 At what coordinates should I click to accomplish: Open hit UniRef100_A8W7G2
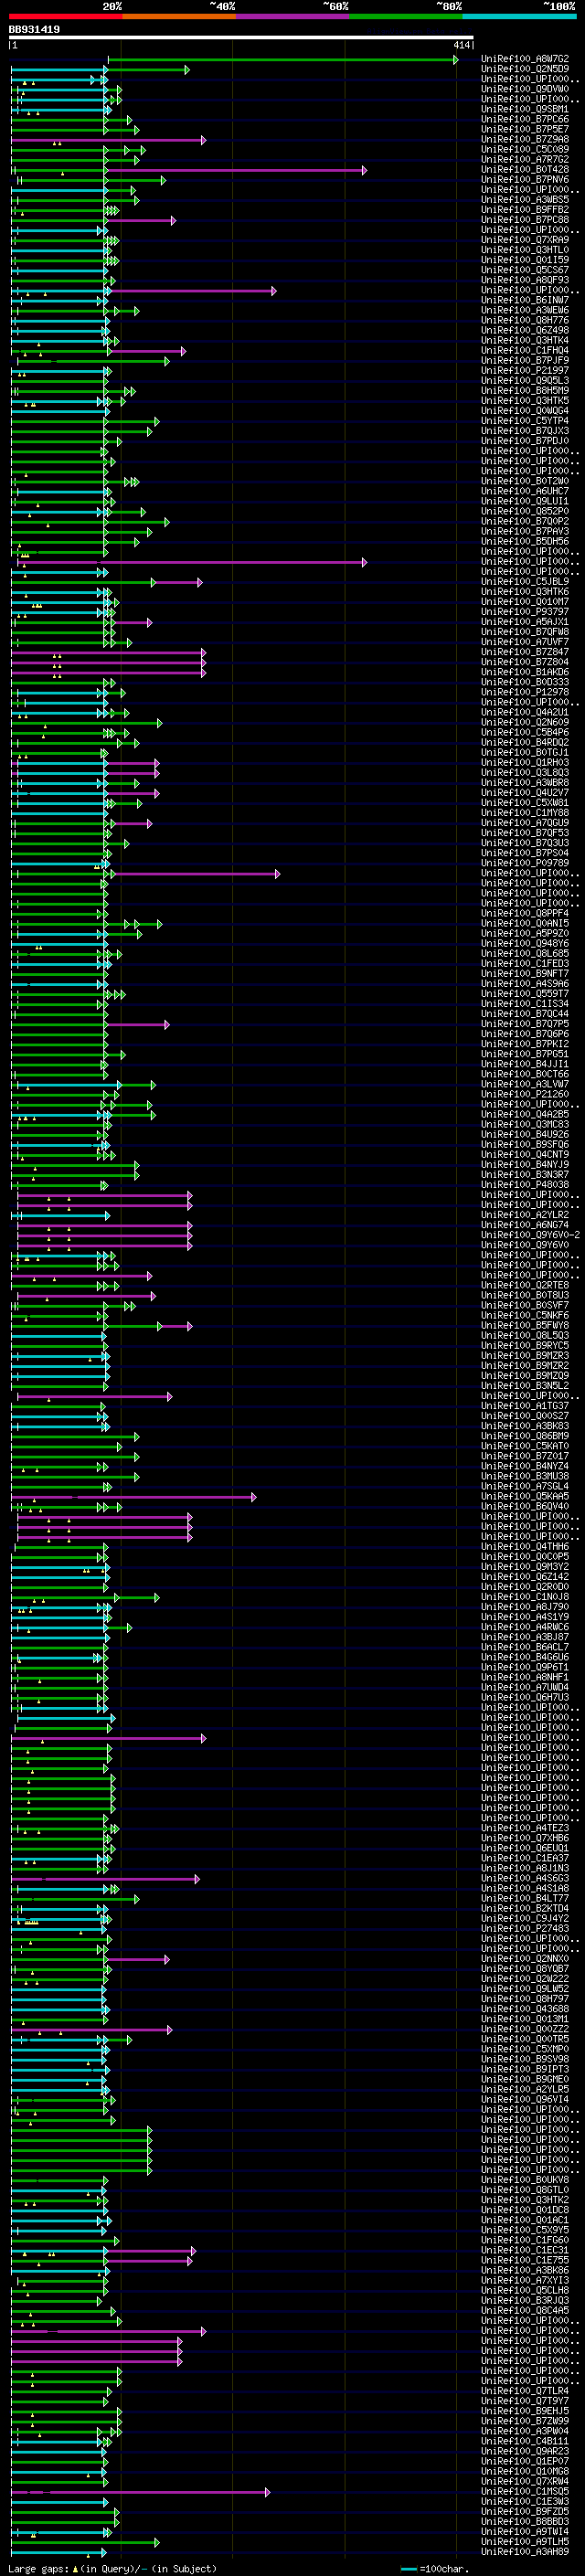525,59
